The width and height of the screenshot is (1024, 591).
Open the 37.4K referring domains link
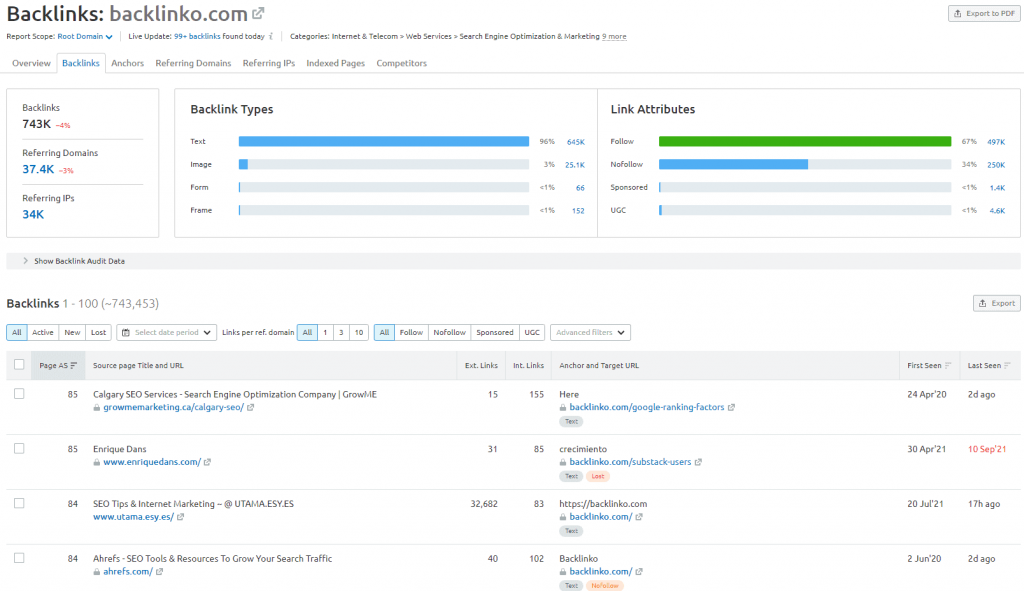(38, 169)
